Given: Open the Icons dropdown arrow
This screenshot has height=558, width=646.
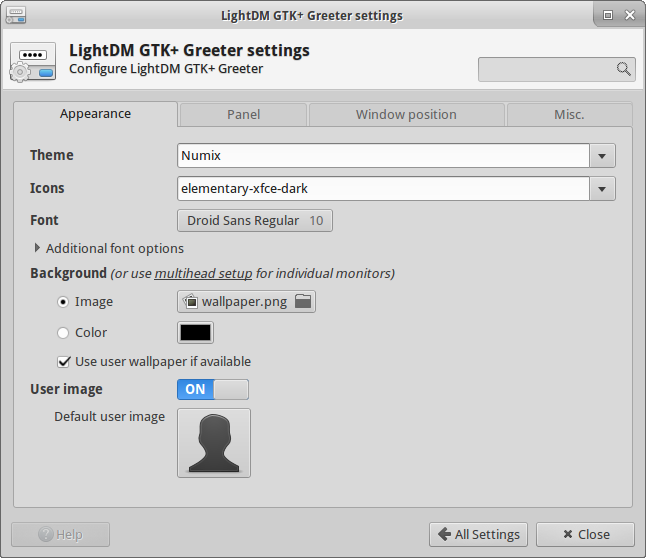Looking at the screenshot, I should [602, 189].
